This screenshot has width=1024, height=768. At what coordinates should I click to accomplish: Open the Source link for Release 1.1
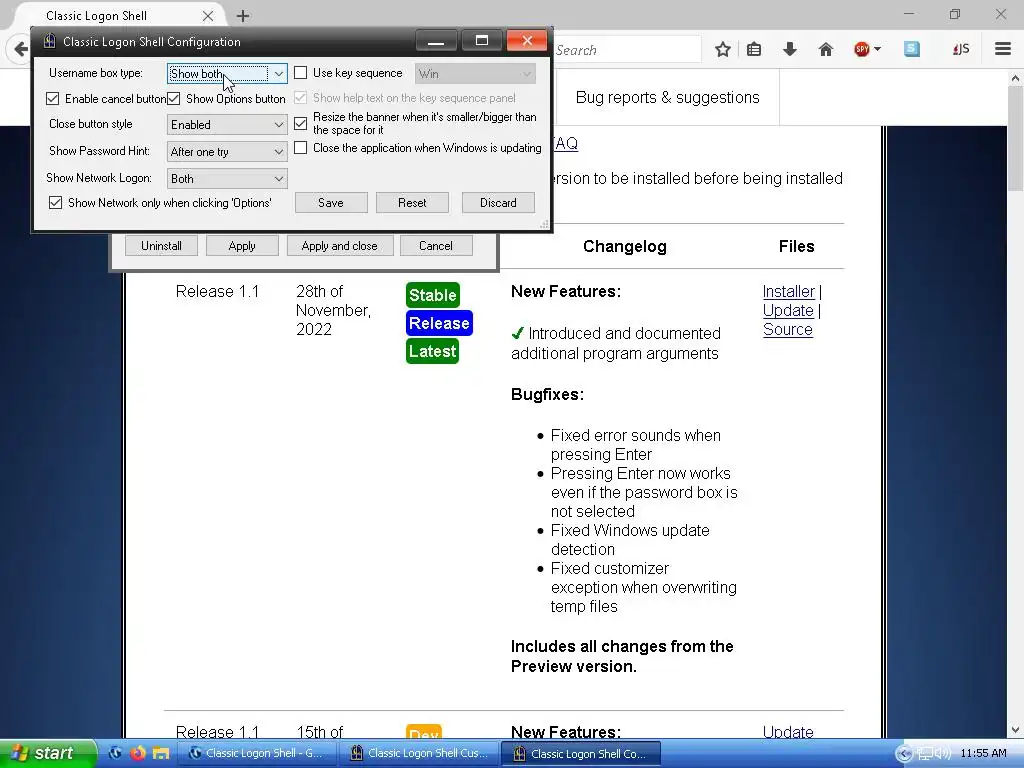pyautogui.click(x=788, y=329)
